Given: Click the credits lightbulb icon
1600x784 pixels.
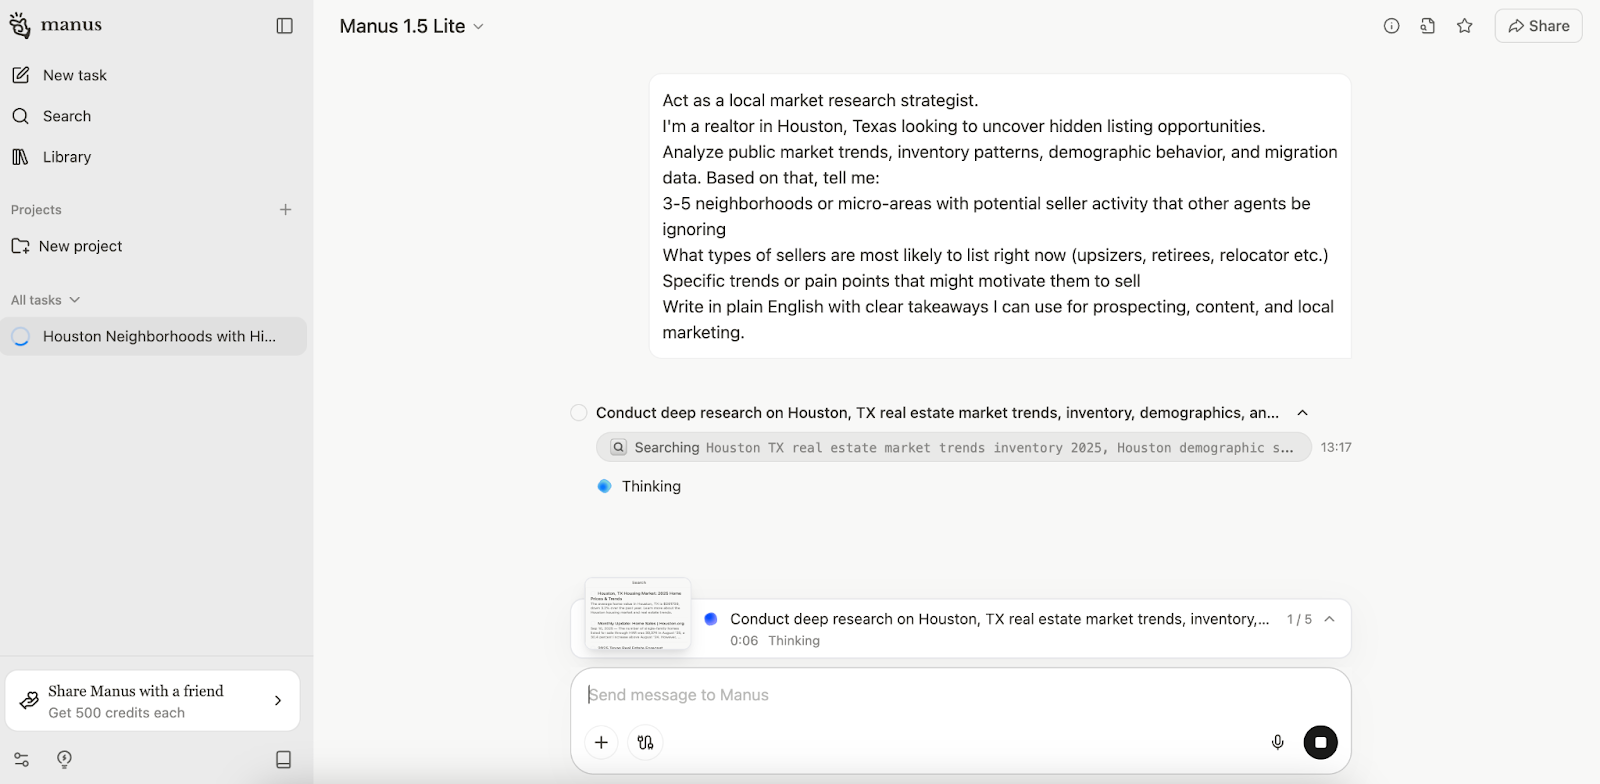Looking at the screenshot, I should 63,760.
